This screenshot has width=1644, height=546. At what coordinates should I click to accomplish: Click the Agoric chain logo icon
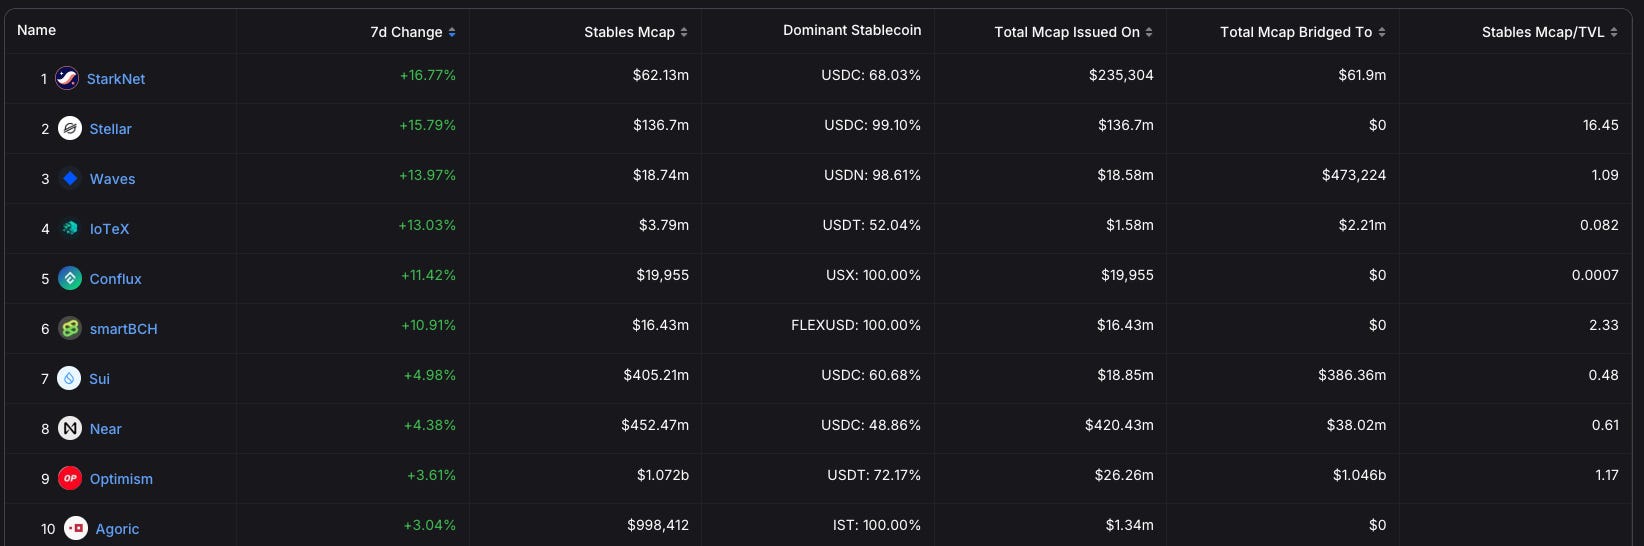[x=76, y=528]
